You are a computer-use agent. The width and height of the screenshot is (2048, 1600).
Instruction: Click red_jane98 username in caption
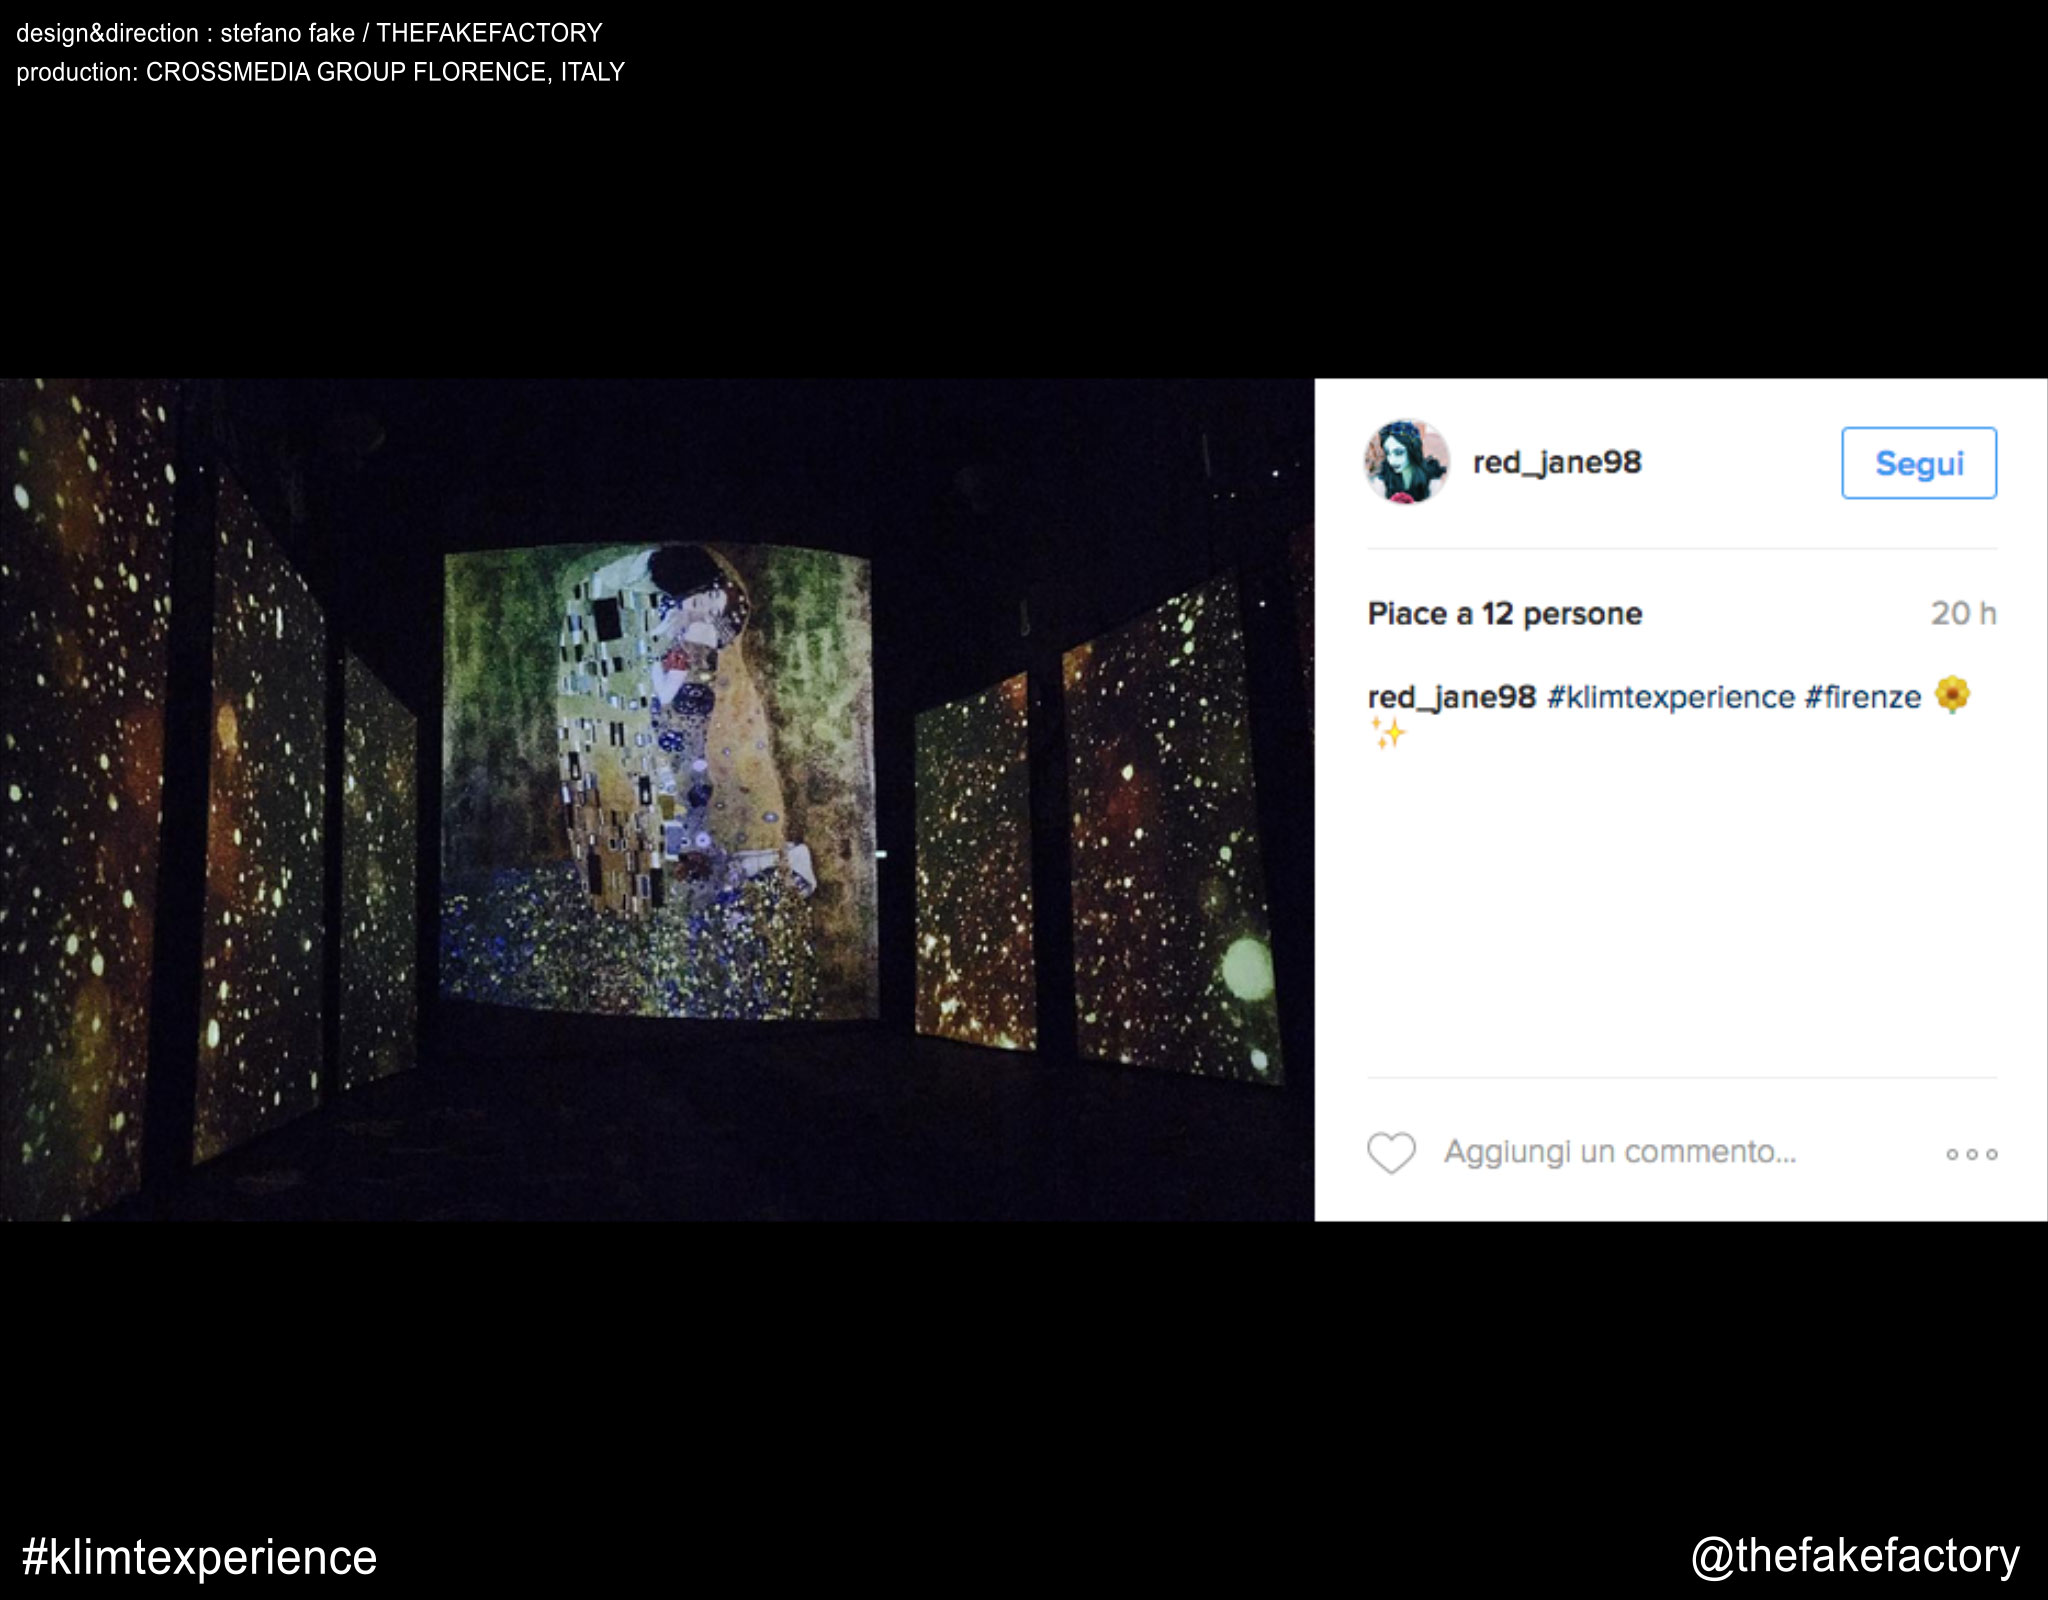click(1451, 697)
